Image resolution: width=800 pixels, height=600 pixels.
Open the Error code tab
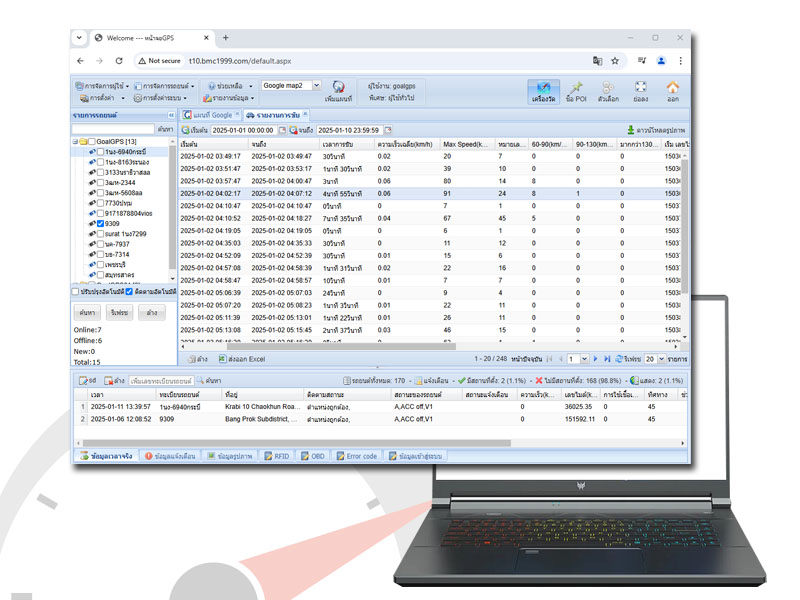357,456
